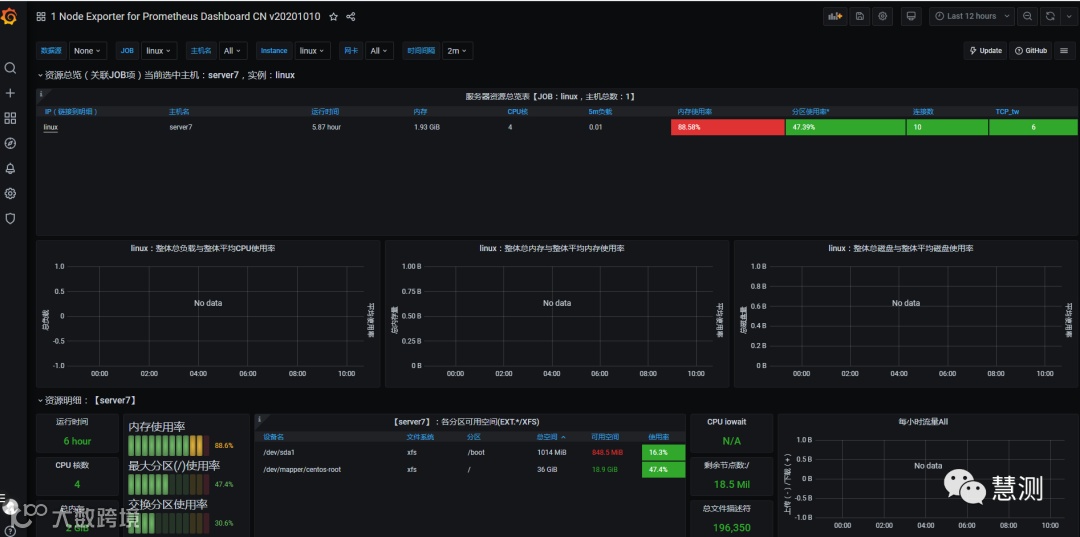Screen dimensions: 1080x537
Task: Open the Dashboards grid icon in sidebar
Action: 10,118
